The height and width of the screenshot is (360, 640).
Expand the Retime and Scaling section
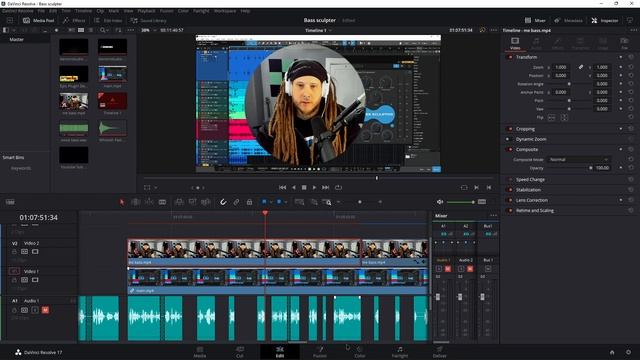[x=535, y=211]
